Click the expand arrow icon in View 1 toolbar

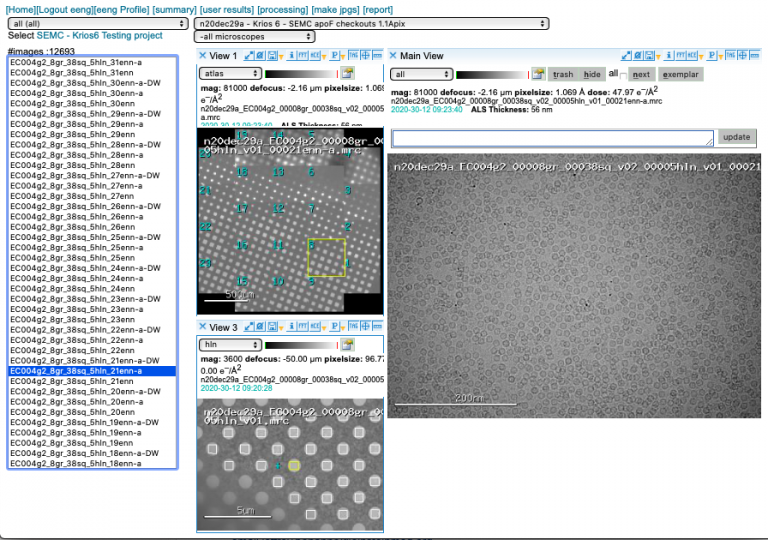pyautogui.click(x=249, y=55)
